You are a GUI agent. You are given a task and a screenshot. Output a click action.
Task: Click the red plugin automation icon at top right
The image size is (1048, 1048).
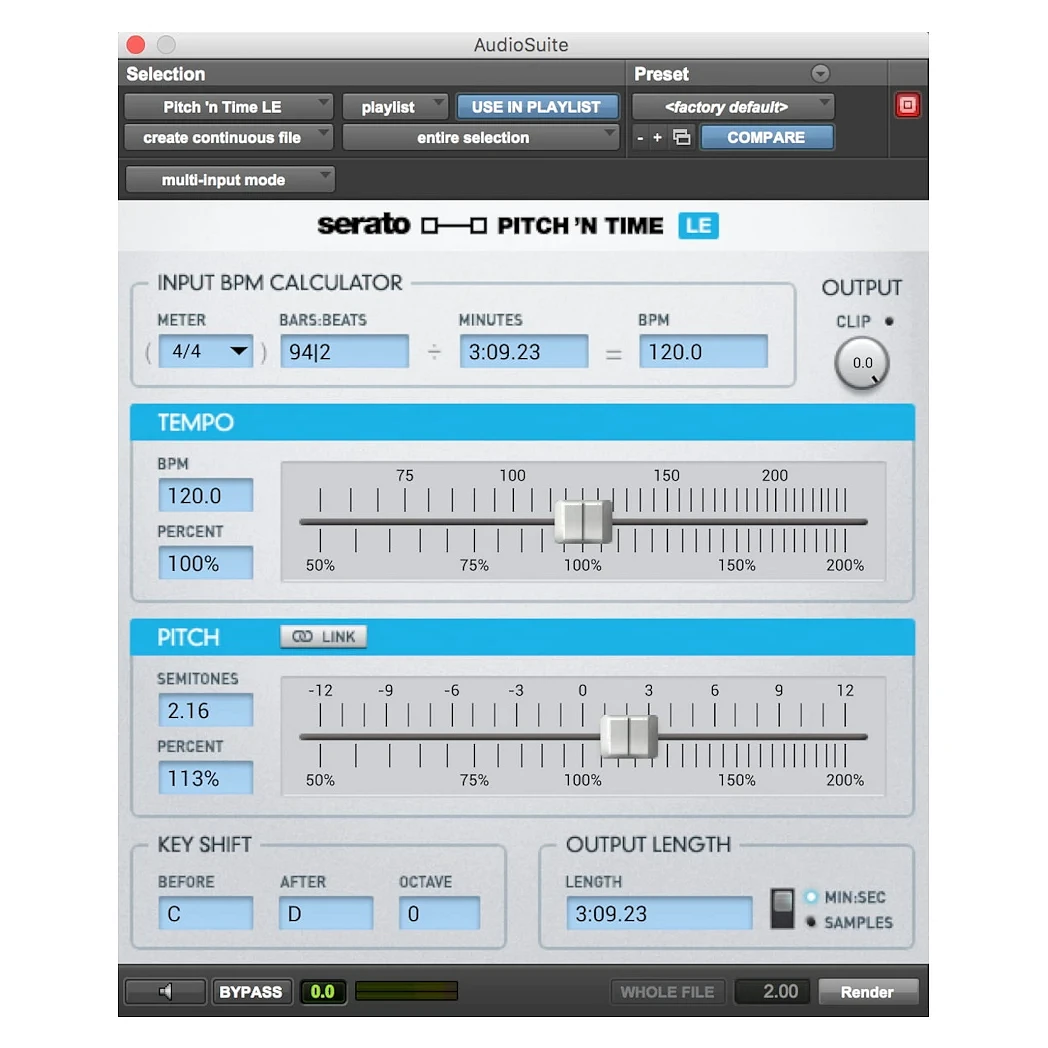[907, 105]
